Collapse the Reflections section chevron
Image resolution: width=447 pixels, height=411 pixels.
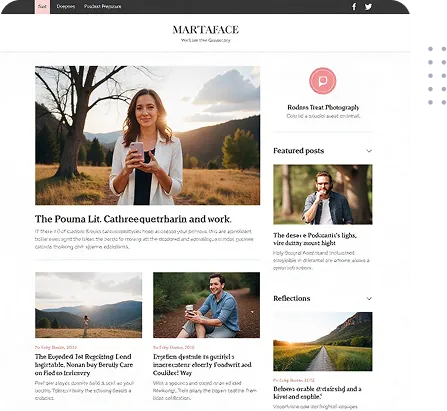pos(369,298)
